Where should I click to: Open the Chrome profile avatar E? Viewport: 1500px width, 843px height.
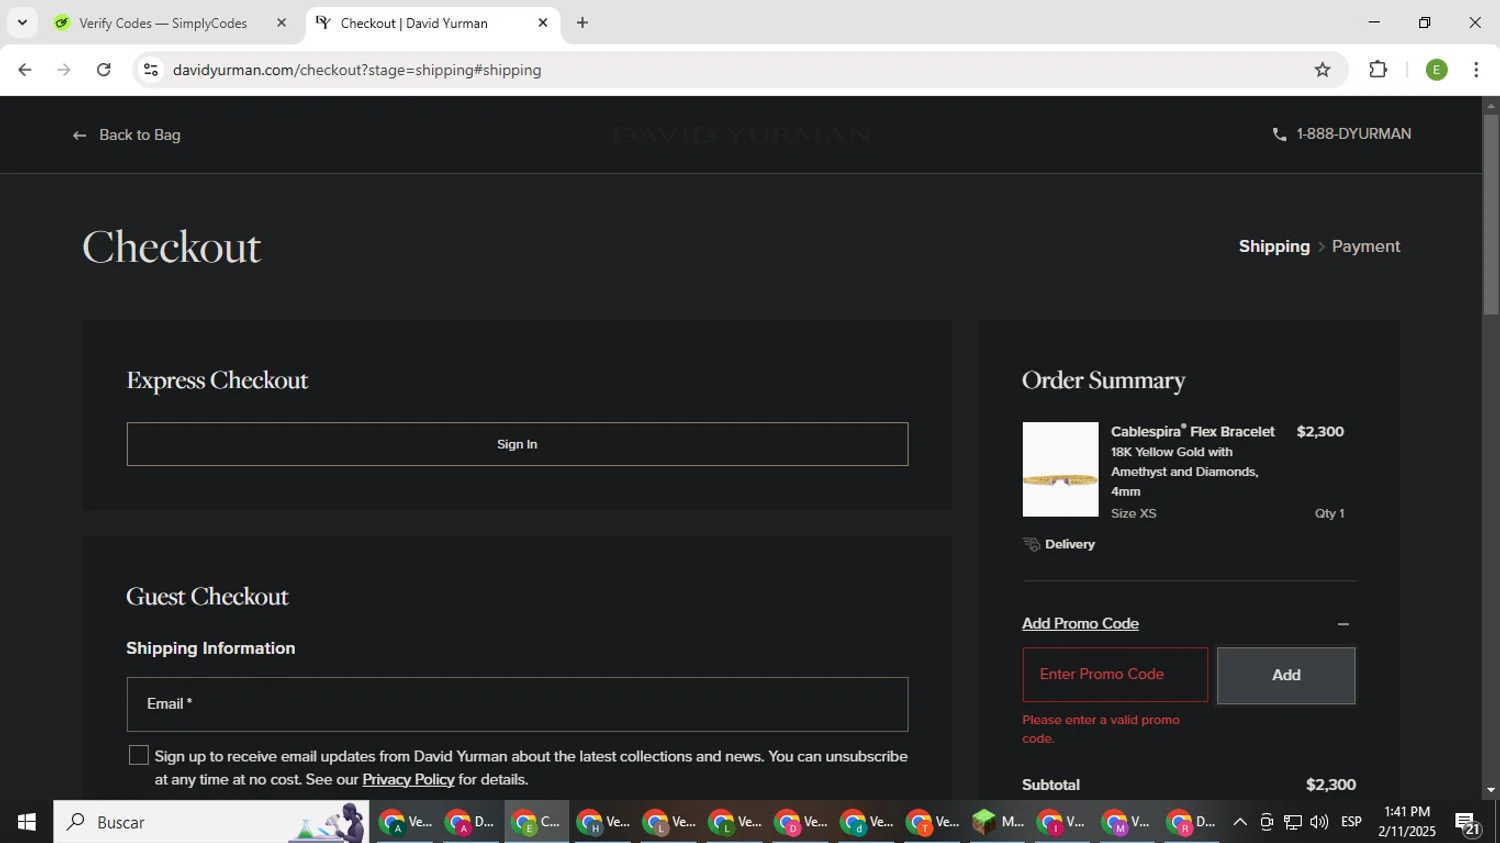click(1436, 70)
